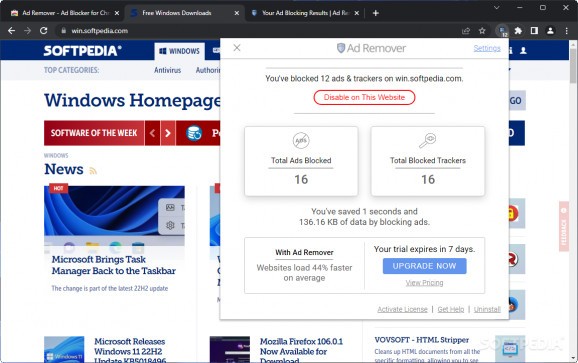This screenshot has height=363, width=578.
Task: Open the Task Manager news thumbnail
Action: click(x=114, y=216)
